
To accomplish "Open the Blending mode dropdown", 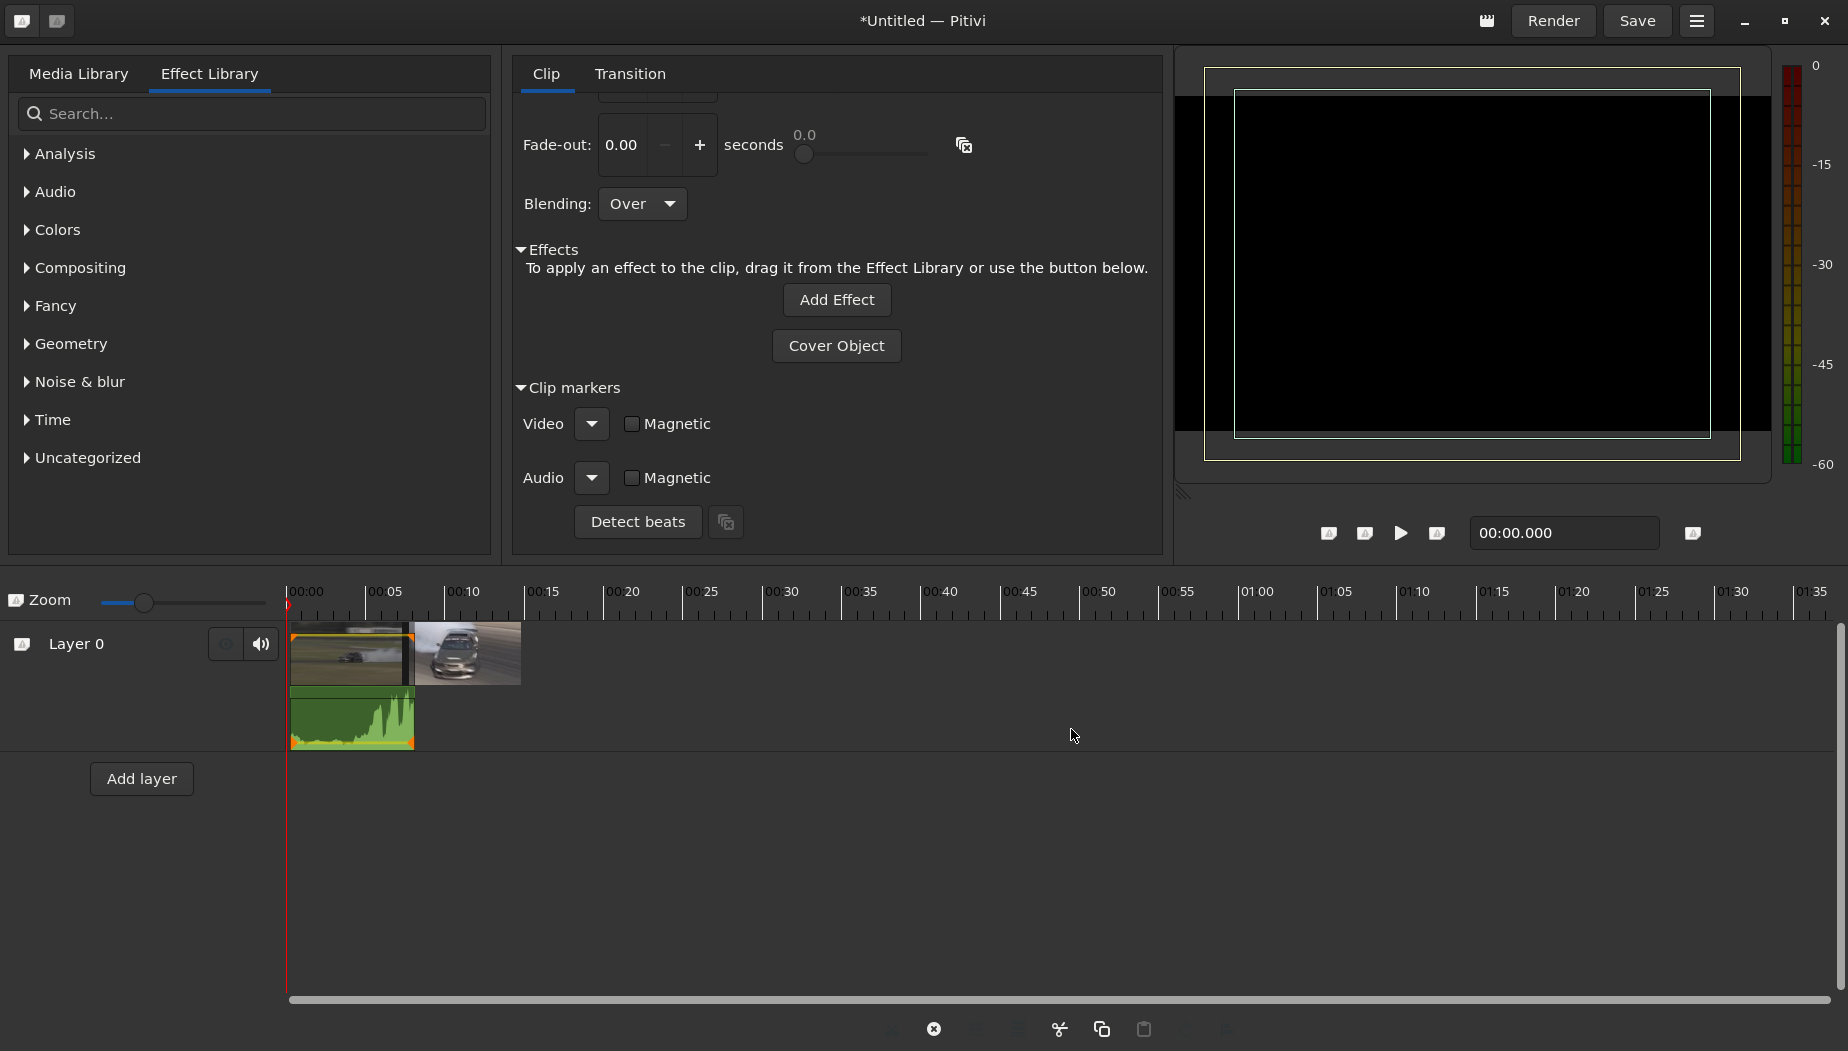I will pyautogui.click(x=642, y=204).
